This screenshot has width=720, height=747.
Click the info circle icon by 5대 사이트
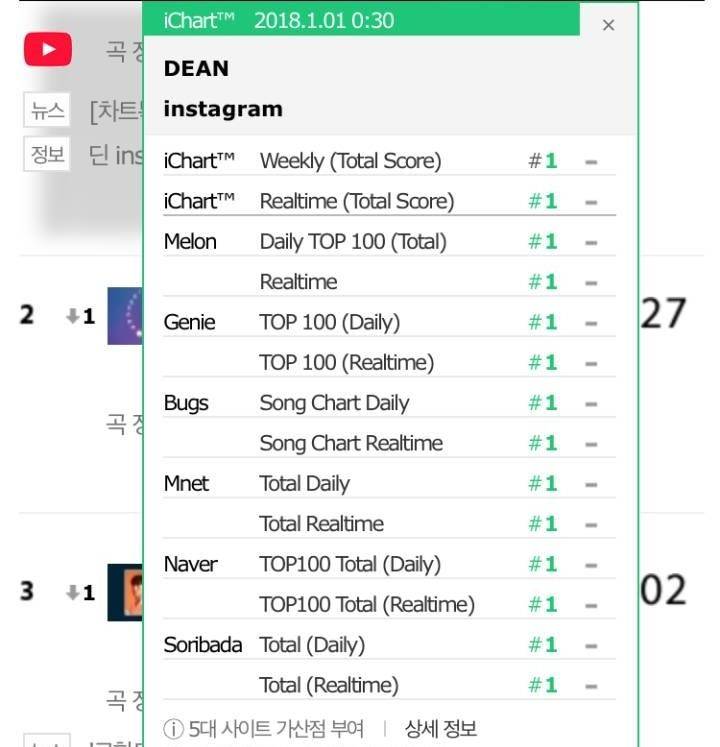coord(173,728)
